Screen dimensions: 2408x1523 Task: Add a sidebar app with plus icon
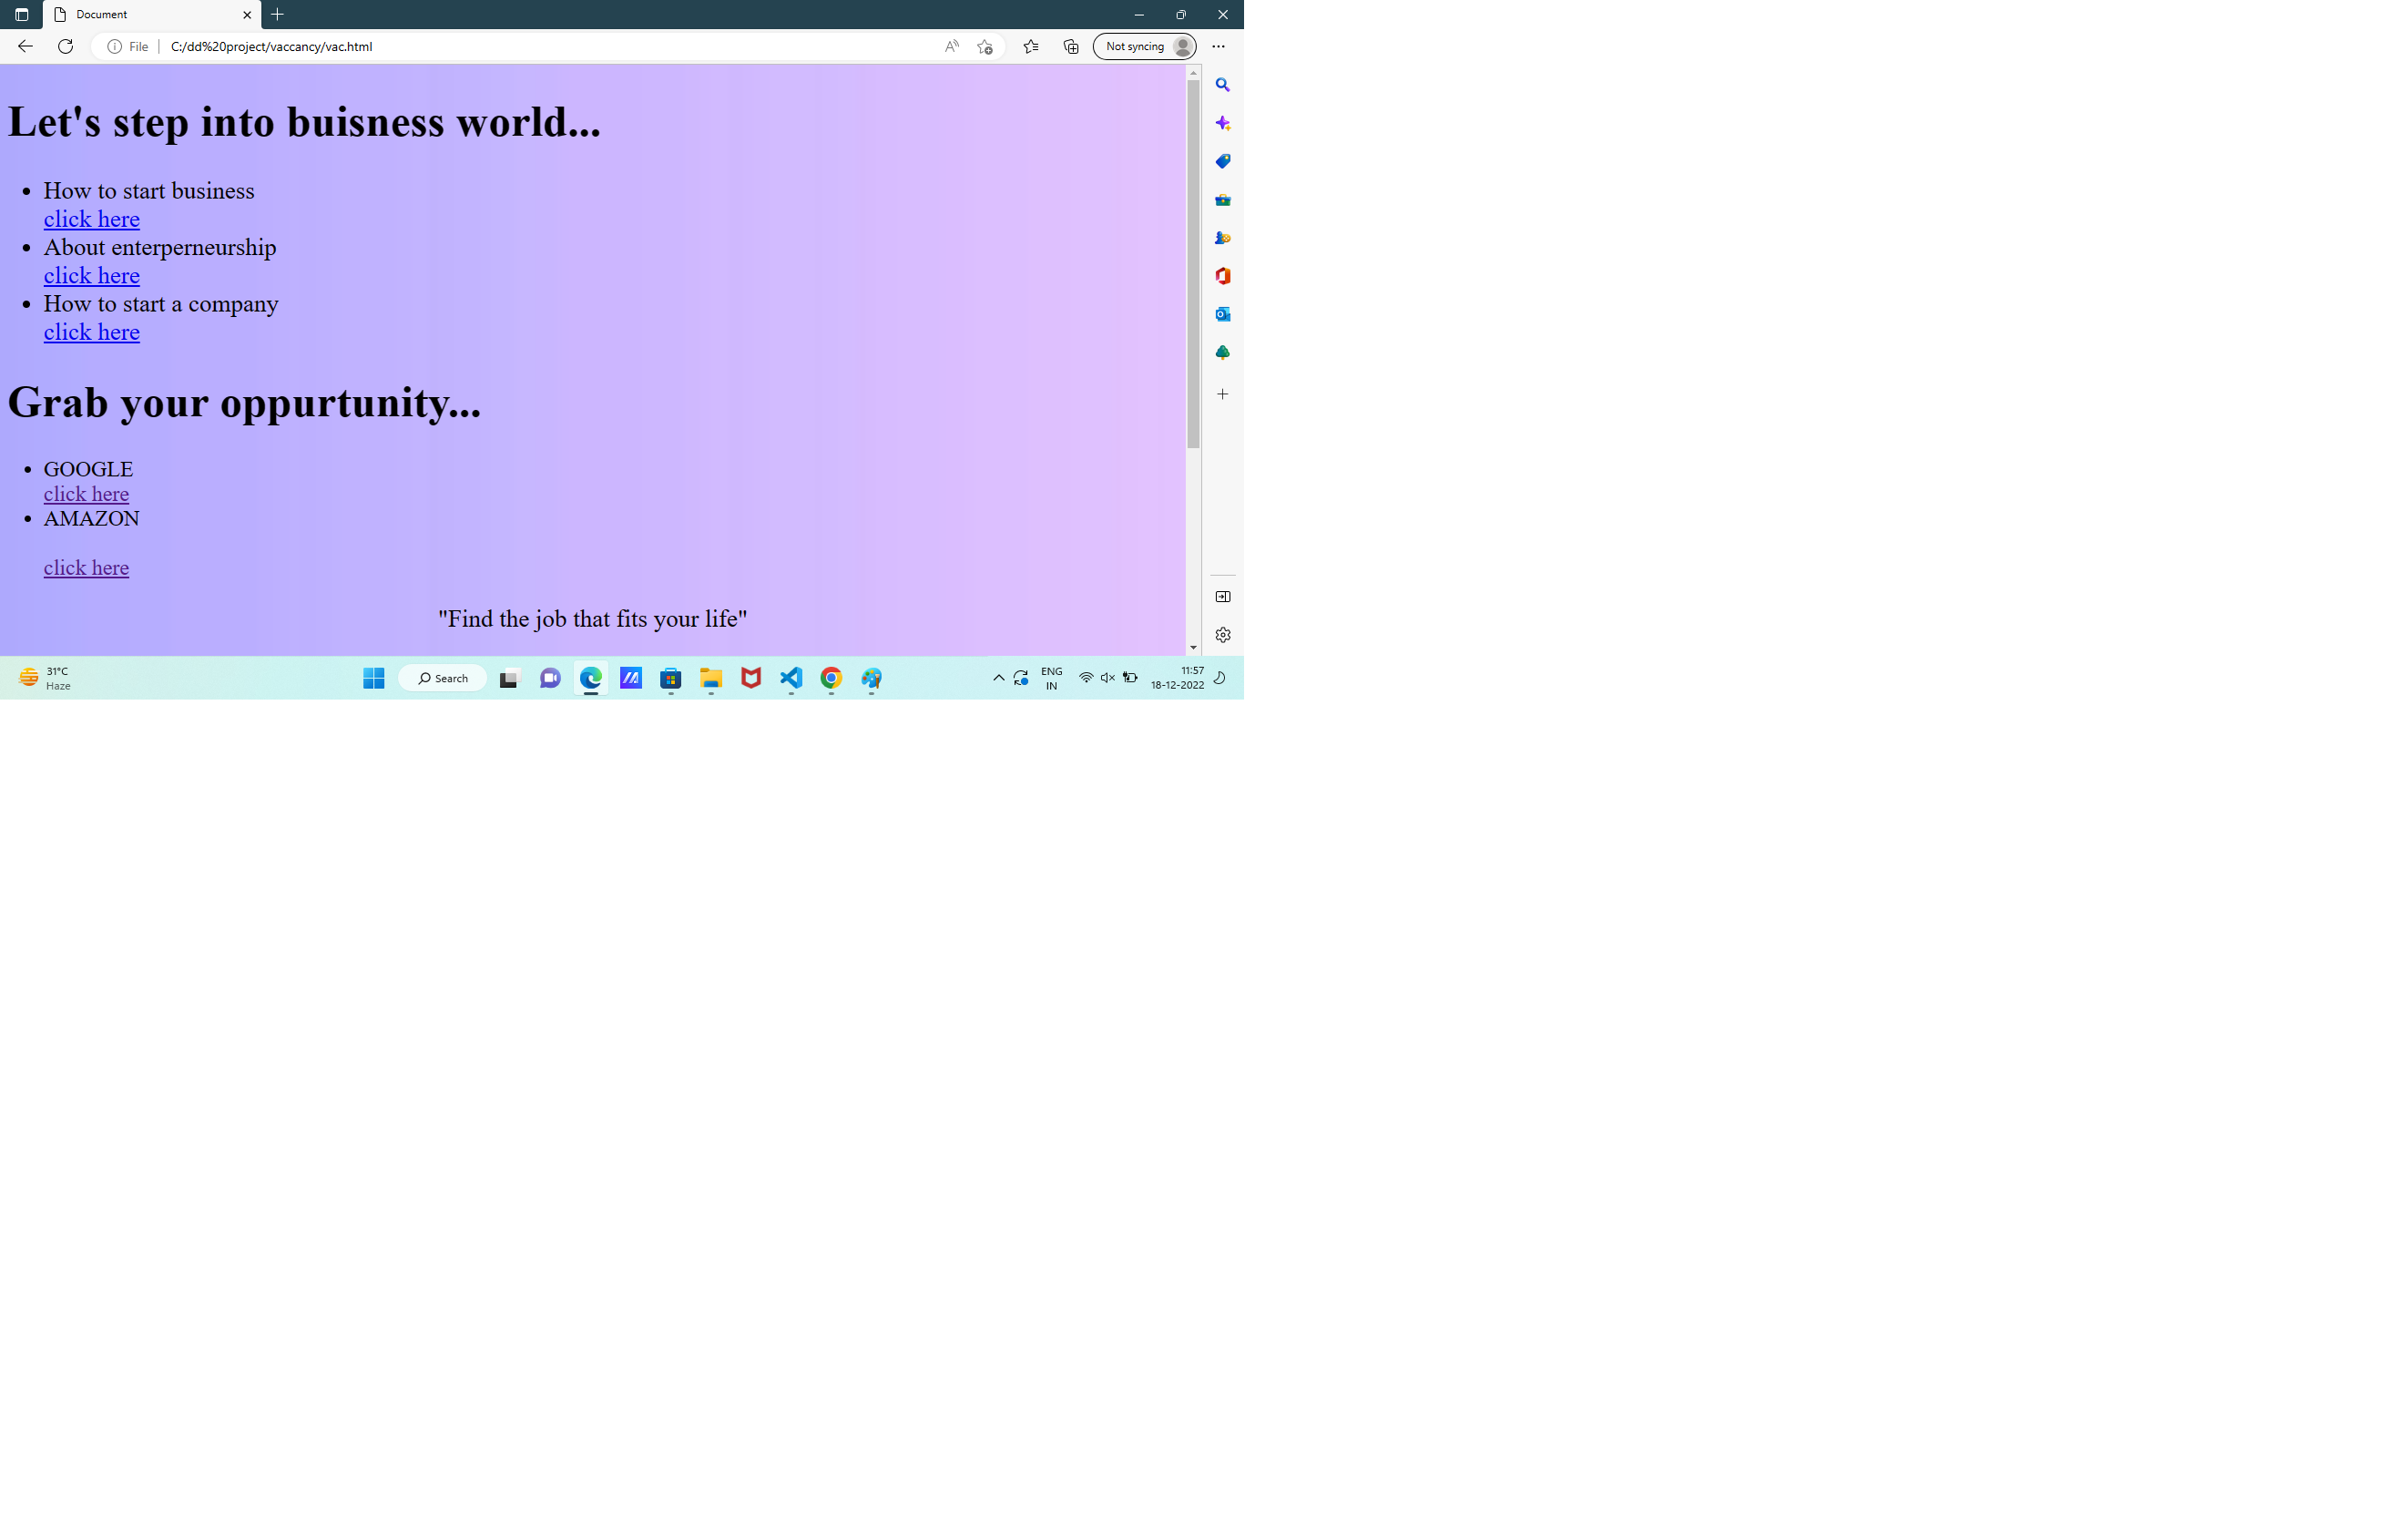(1222, 394)
